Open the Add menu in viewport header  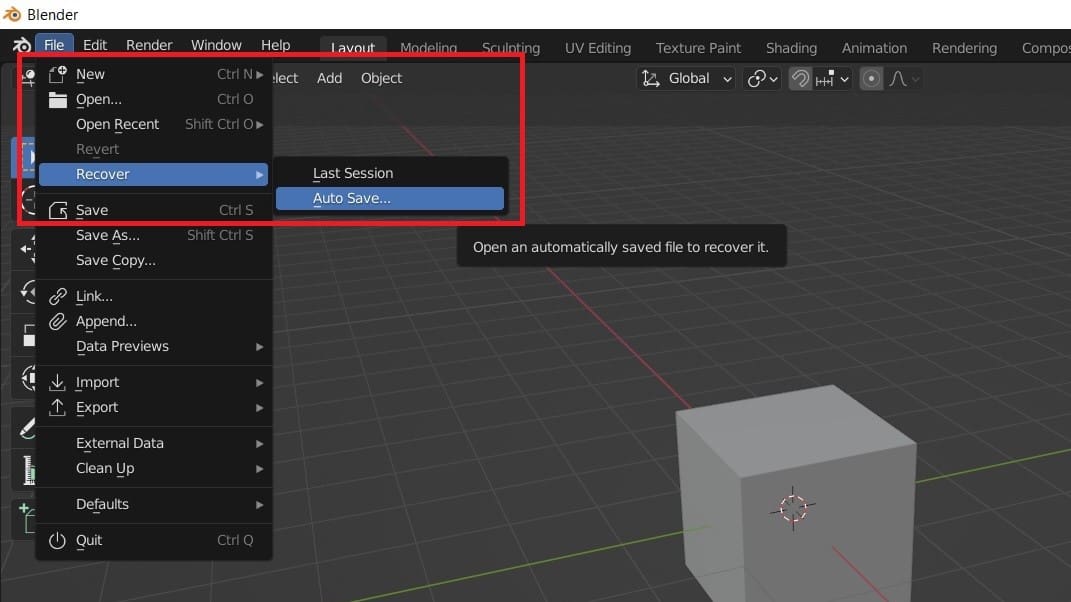point(329,78)
